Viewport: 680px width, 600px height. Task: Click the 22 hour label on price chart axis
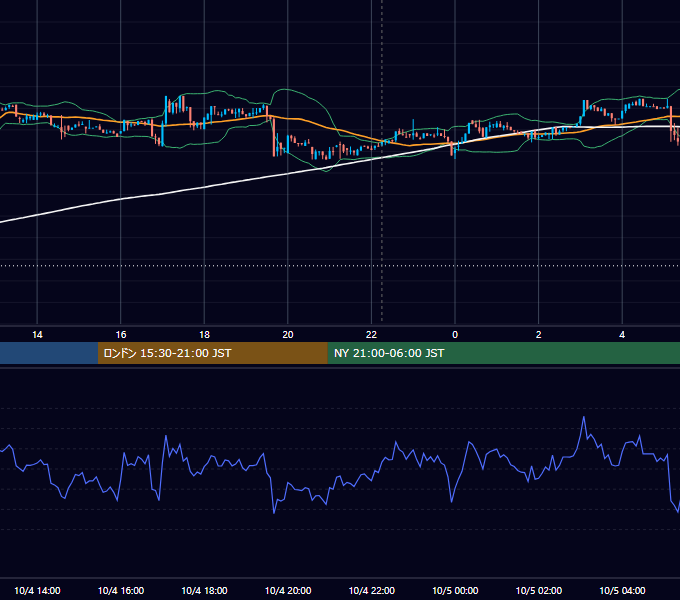371,335
